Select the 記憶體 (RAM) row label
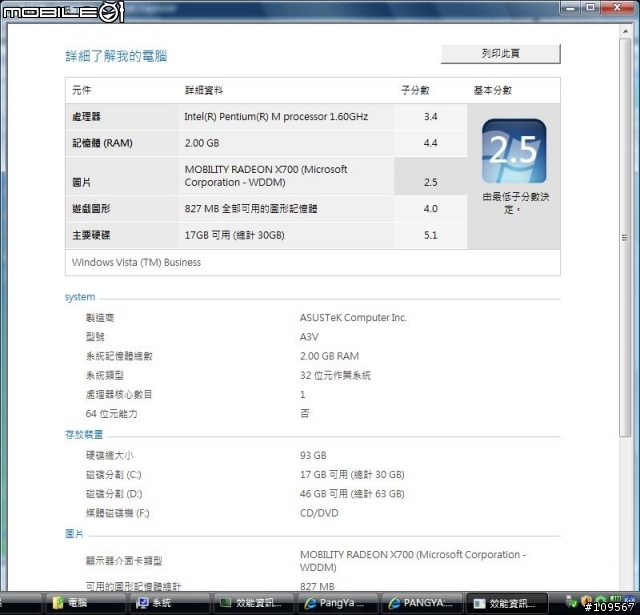Image resolution: width=640 pixels, height=615 pixels. pyautogui.click(x=102, y=143)
